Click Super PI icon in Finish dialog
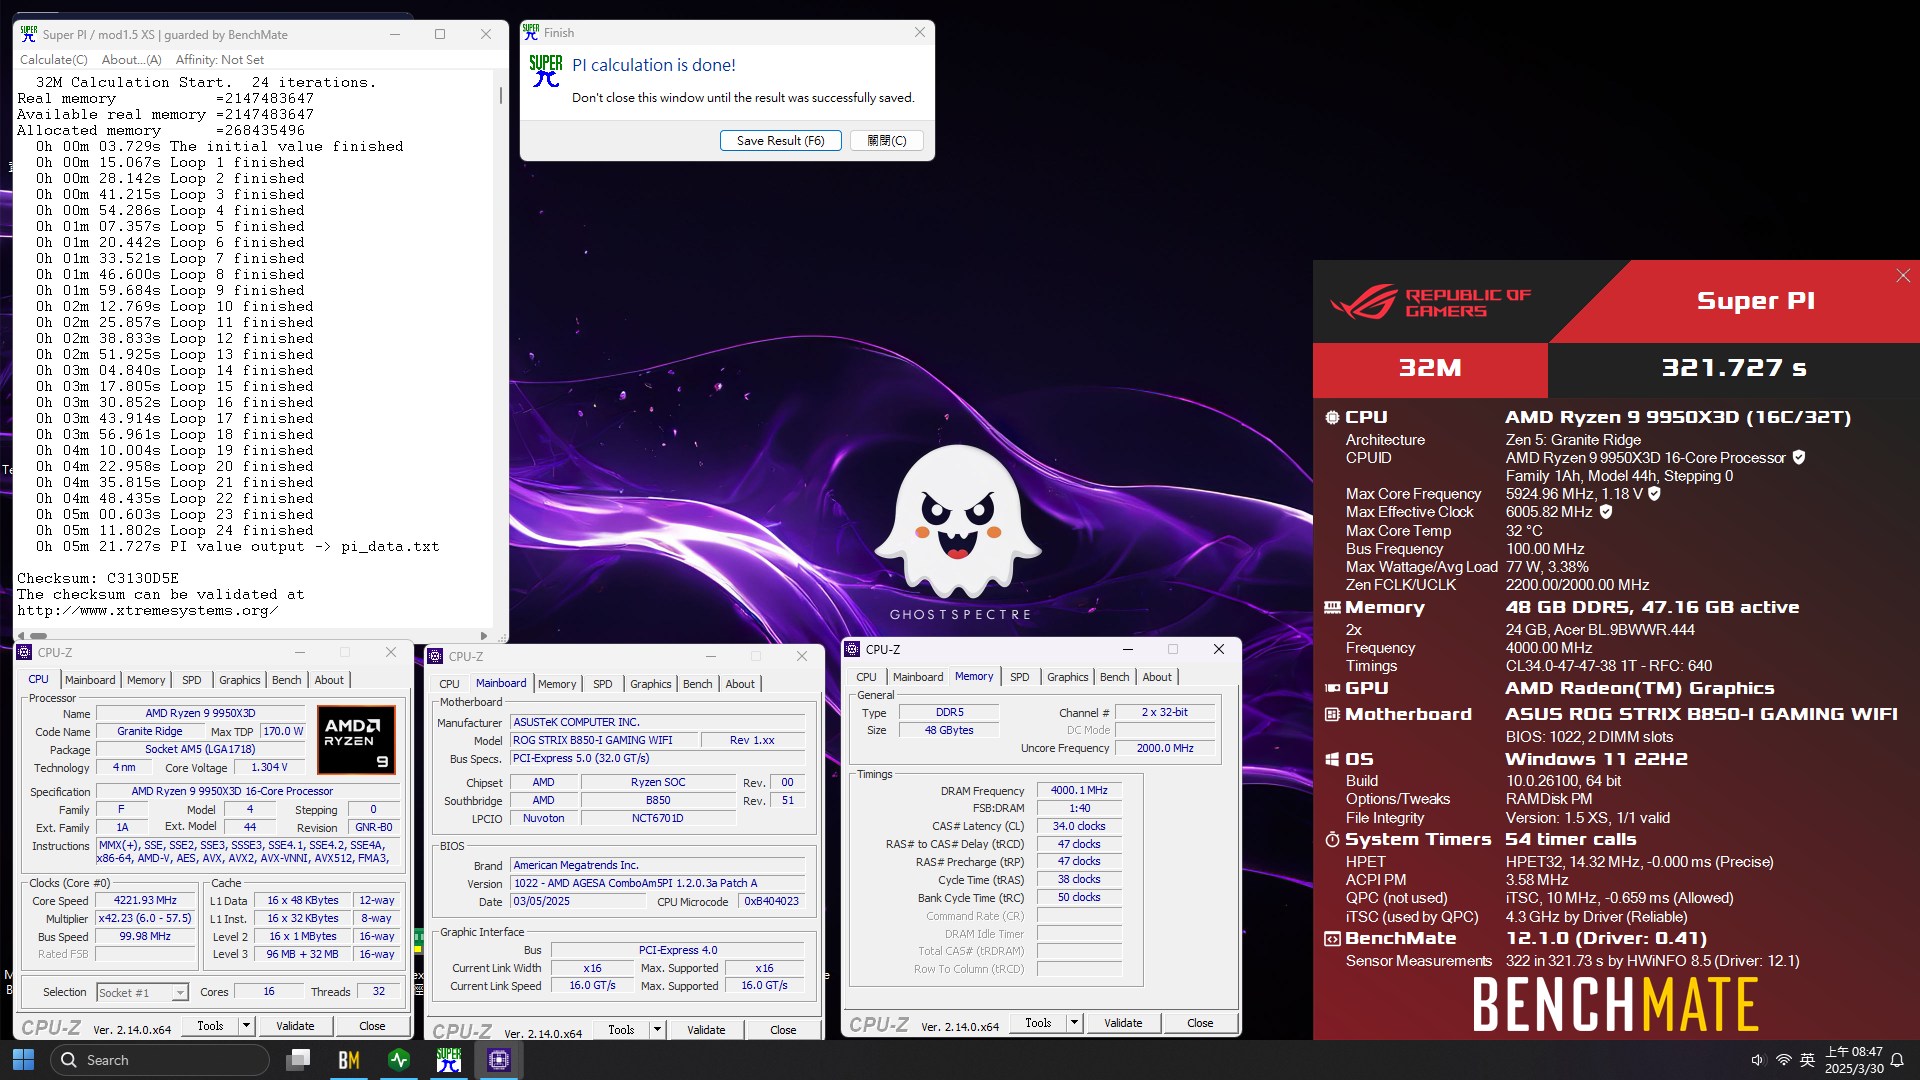The height and width of the screenshot is (1080, 1920). (546, 71)
